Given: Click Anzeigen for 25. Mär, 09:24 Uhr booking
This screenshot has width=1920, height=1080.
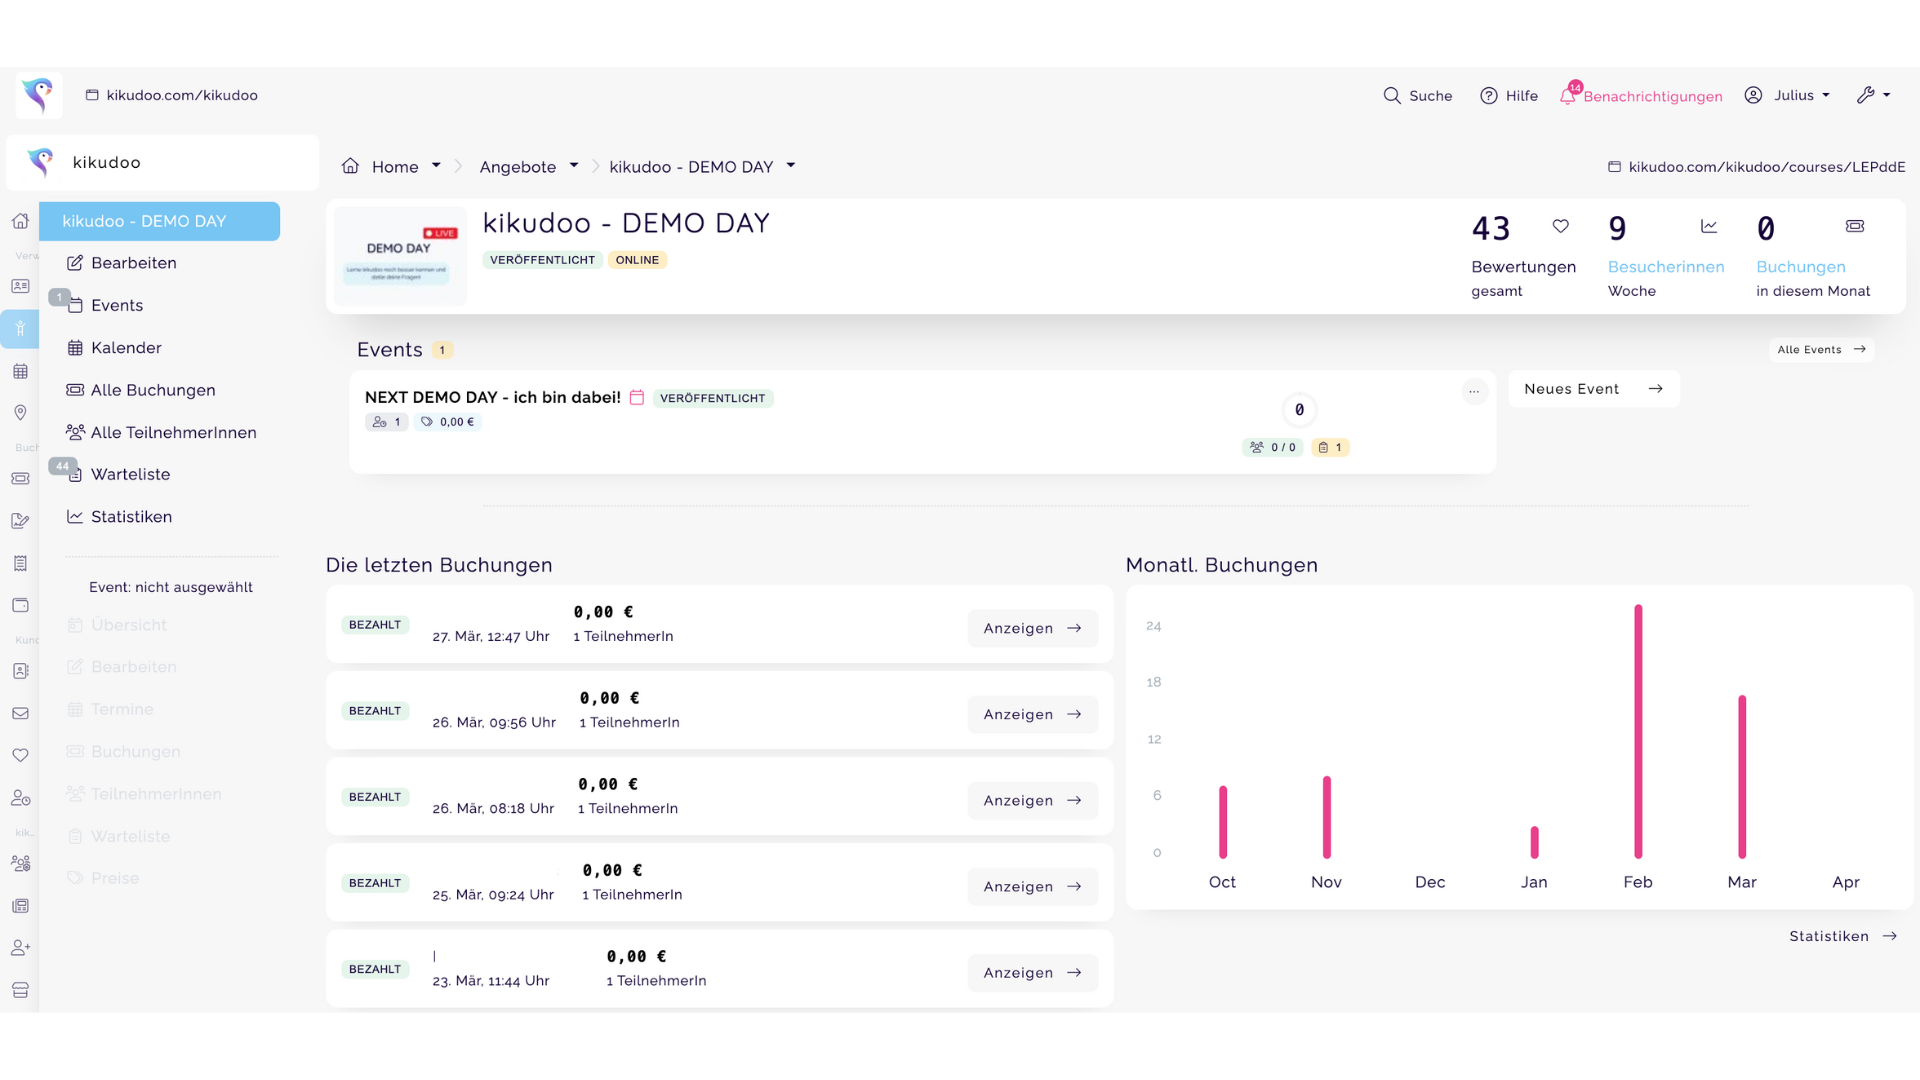Looking at the screenshot, I should click(x=1032, y=886).
